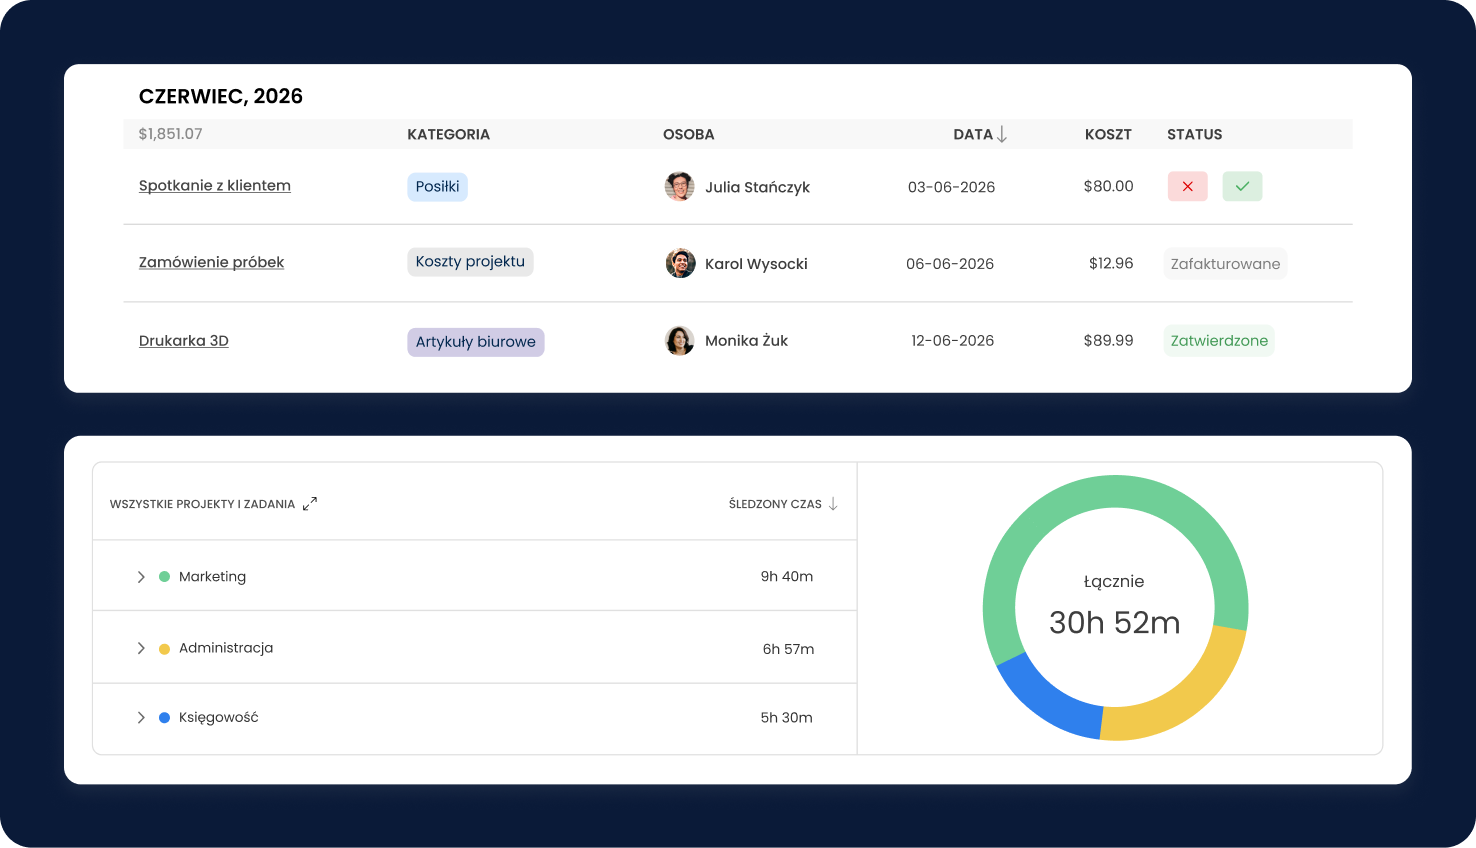Click the DATA column sort arrow

tap(1002, 135)
